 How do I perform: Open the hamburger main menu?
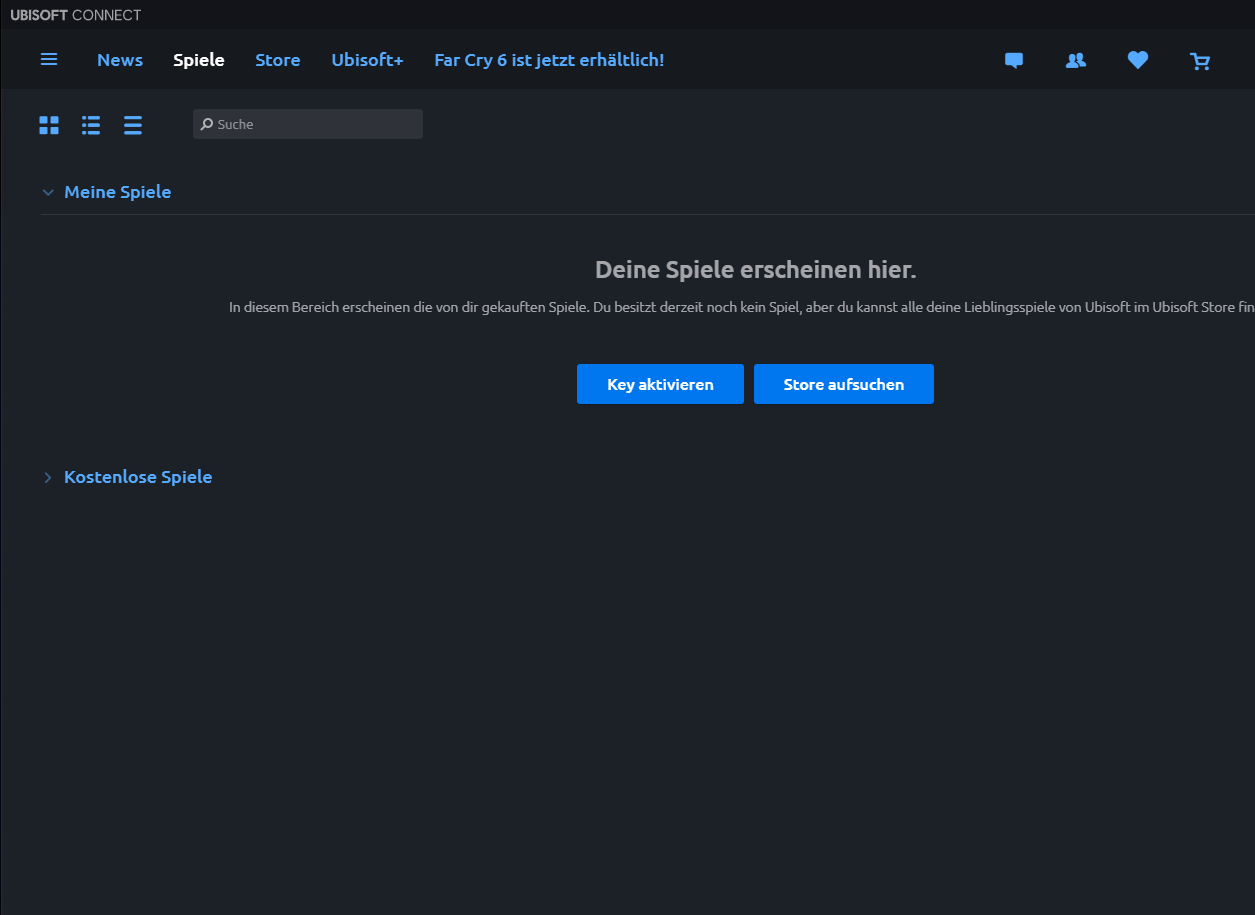[49, 59]
